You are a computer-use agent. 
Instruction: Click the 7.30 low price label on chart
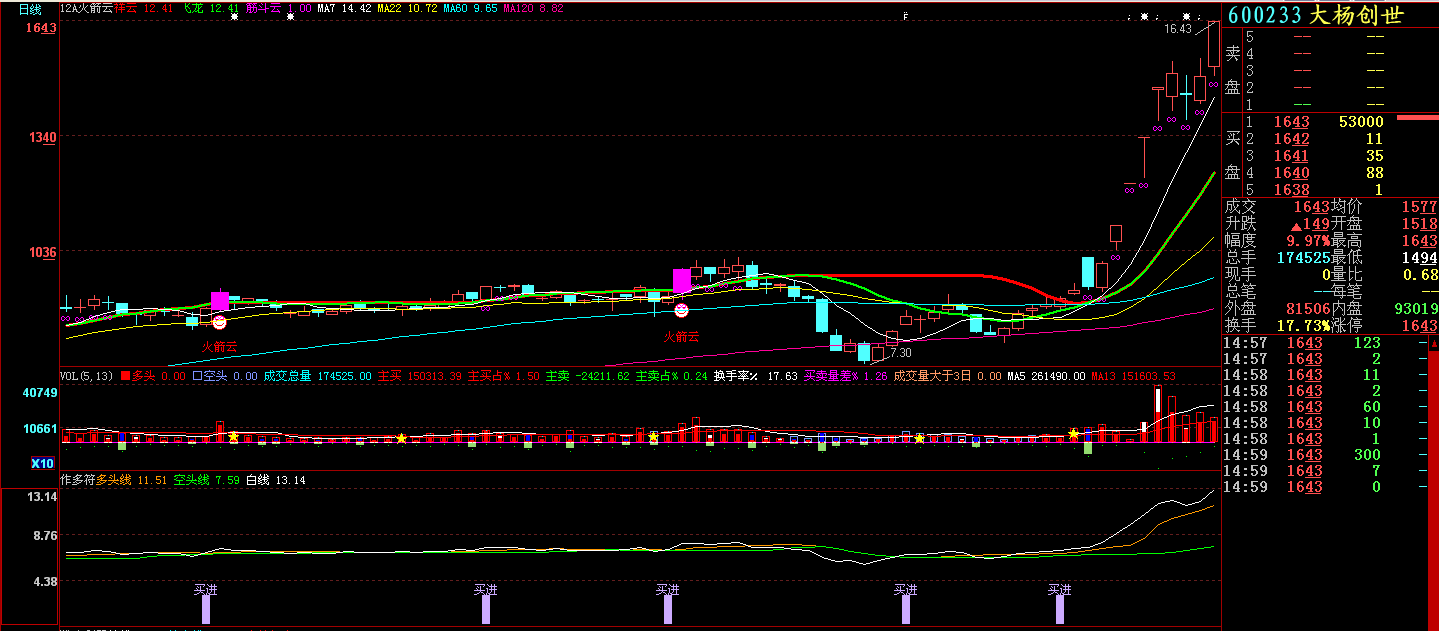tap(900, 353)
